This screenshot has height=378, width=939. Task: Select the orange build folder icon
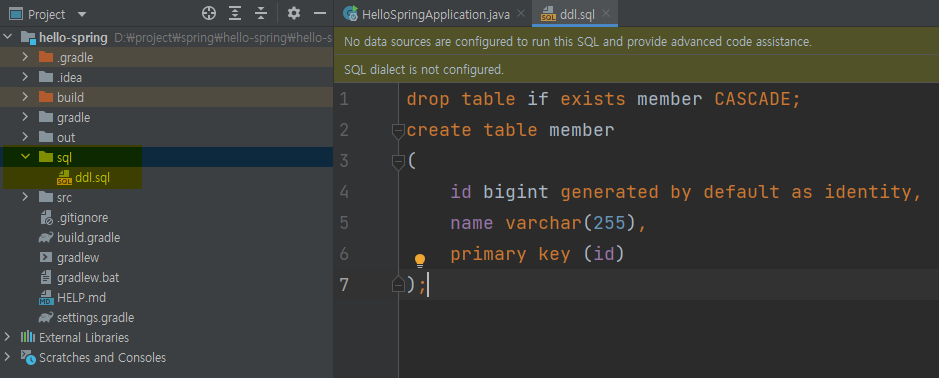tap(46, 97)
